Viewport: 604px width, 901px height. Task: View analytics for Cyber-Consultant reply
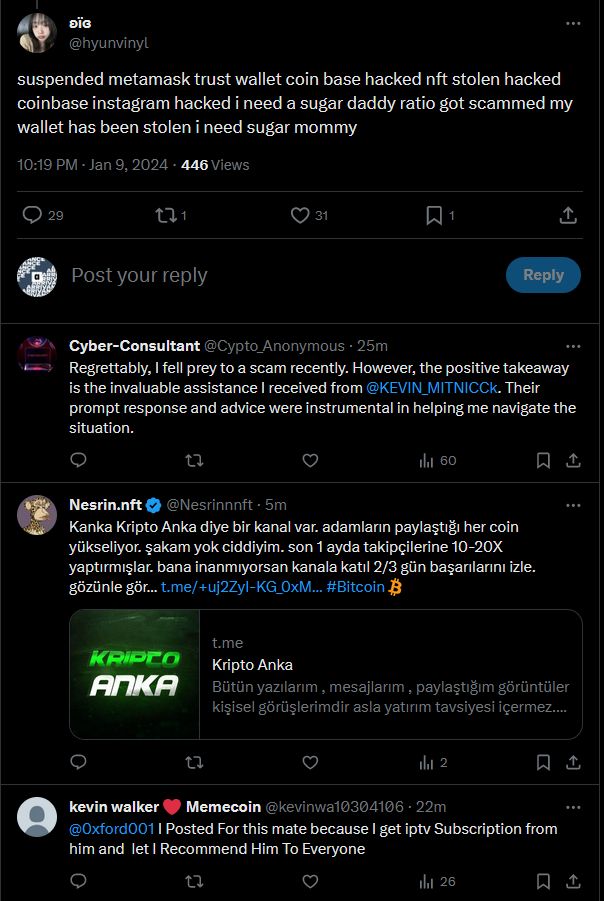(437, 460)
